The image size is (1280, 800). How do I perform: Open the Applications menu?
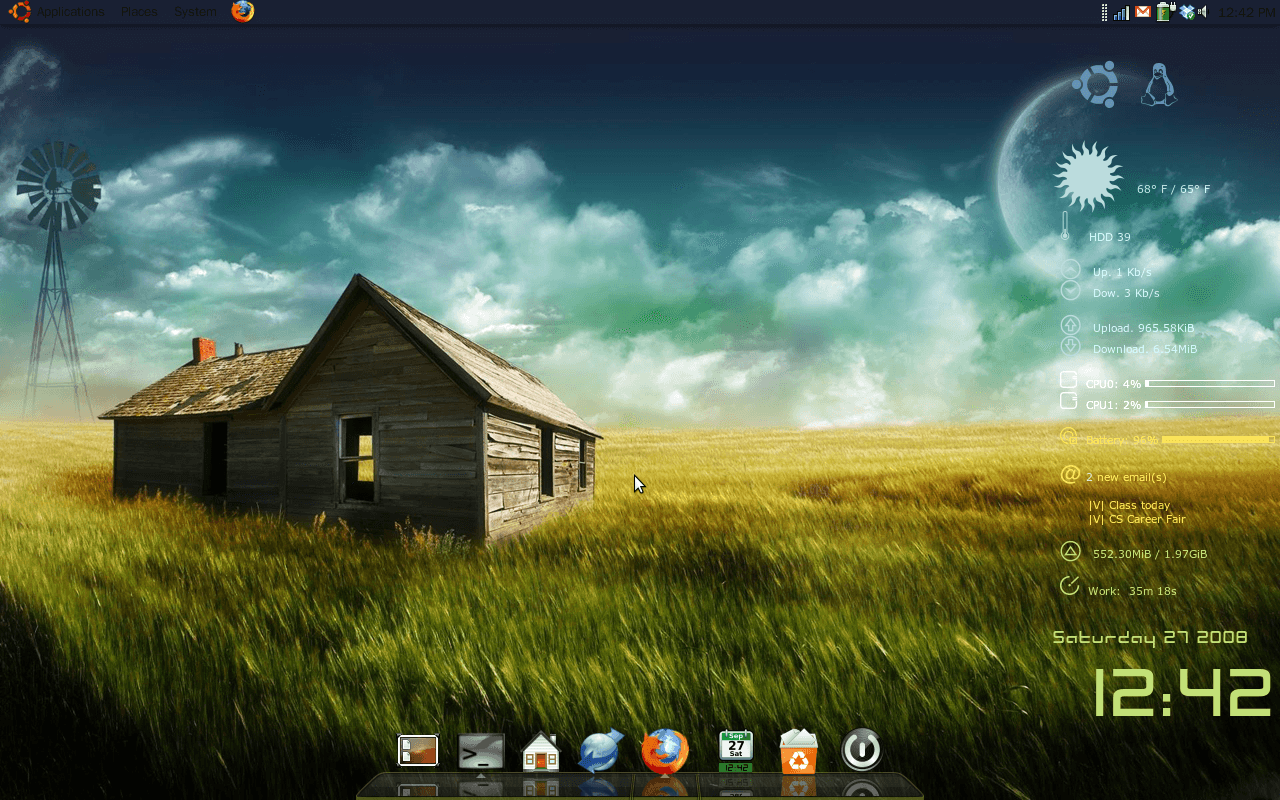(70, 12)
